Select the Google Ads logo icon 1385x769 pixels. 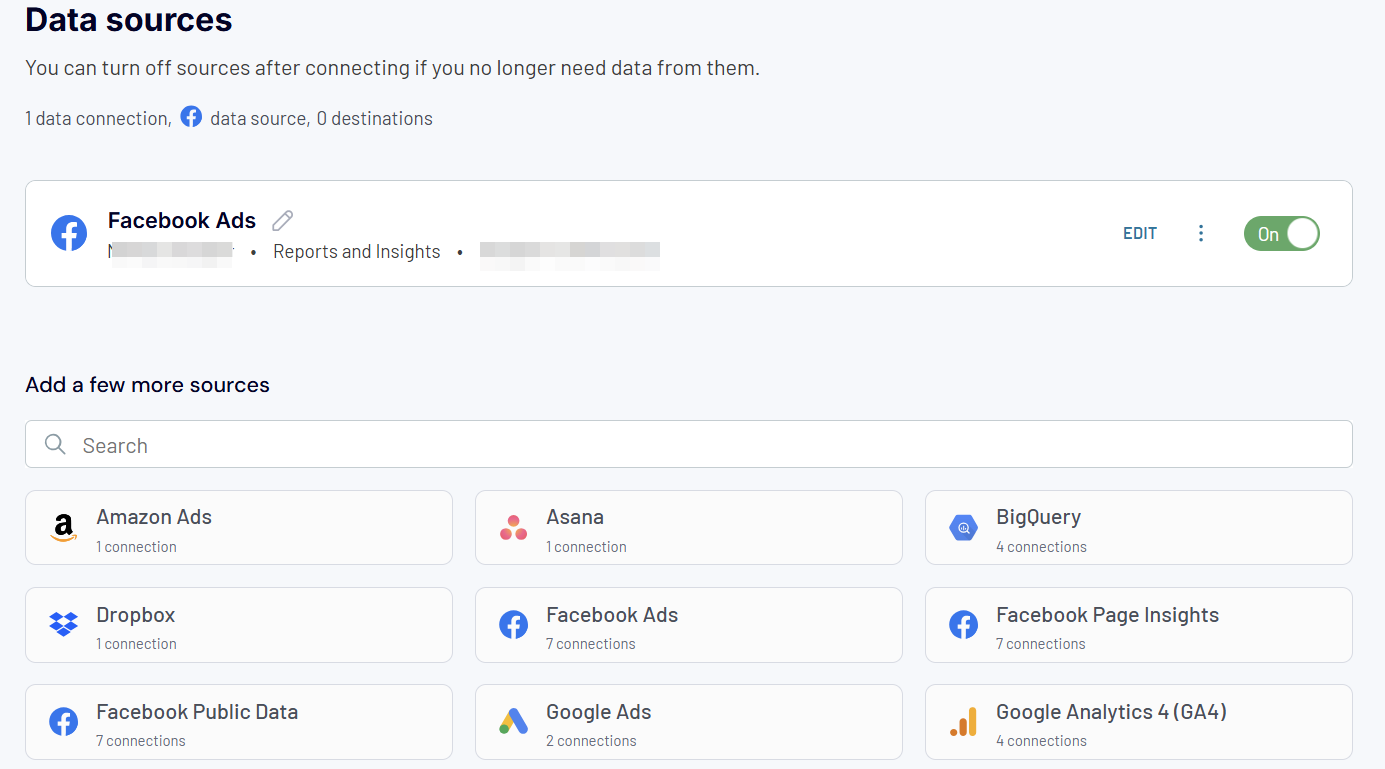click(x=513, y=721)
